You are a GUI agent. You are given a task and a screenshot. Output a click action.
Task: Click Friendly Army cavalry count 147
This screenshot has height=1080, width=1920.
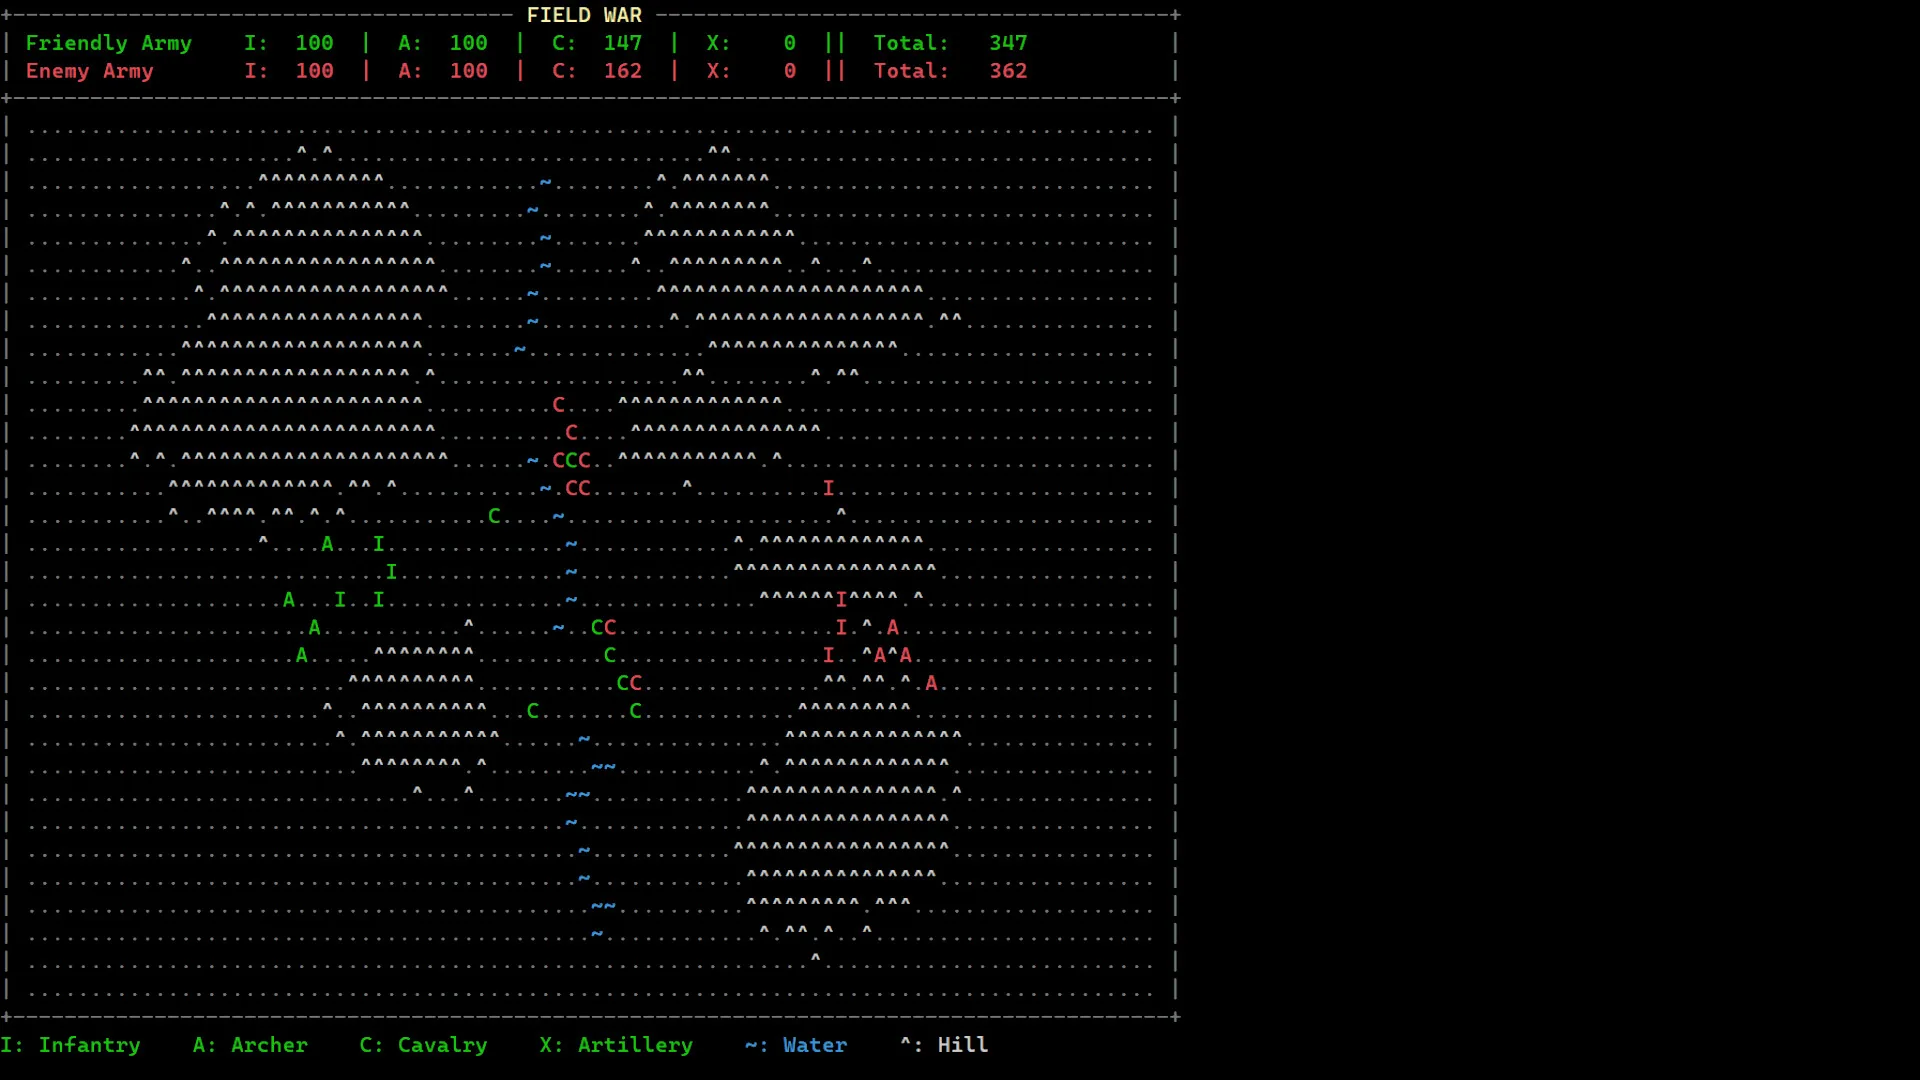[622, 43]
